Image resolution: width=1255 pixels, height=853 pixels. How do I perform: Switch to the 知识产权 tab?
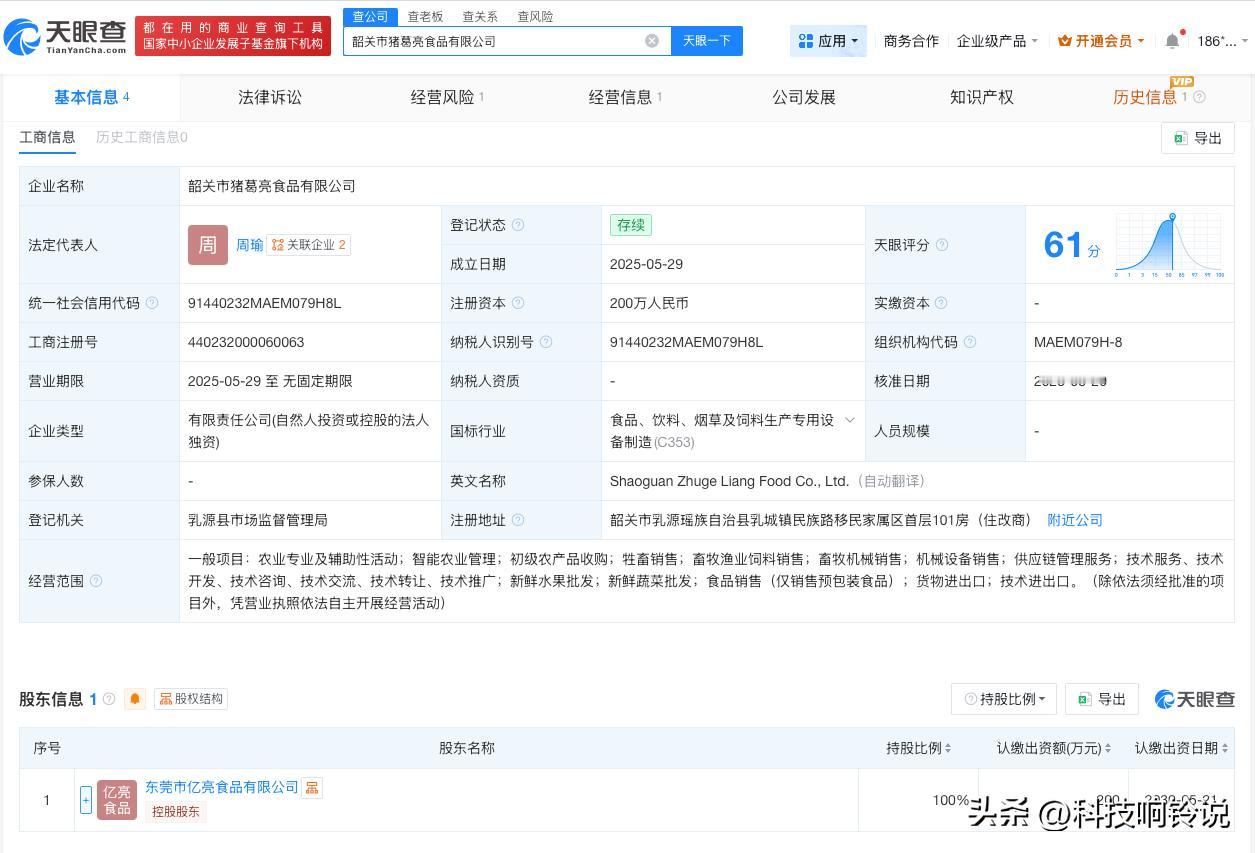pos(981,97)
